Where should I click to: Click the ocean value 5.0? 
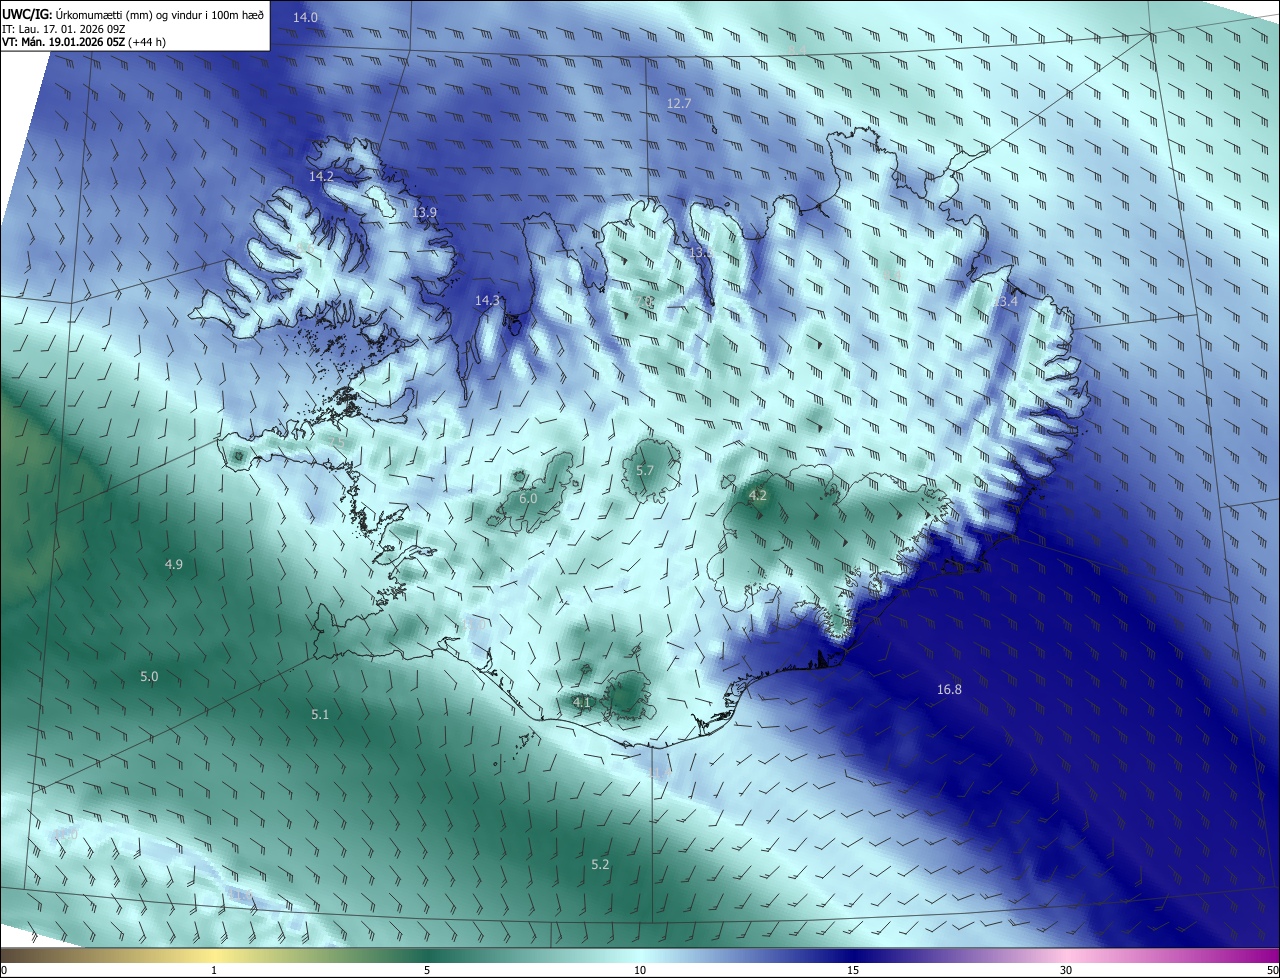point(149,677)
